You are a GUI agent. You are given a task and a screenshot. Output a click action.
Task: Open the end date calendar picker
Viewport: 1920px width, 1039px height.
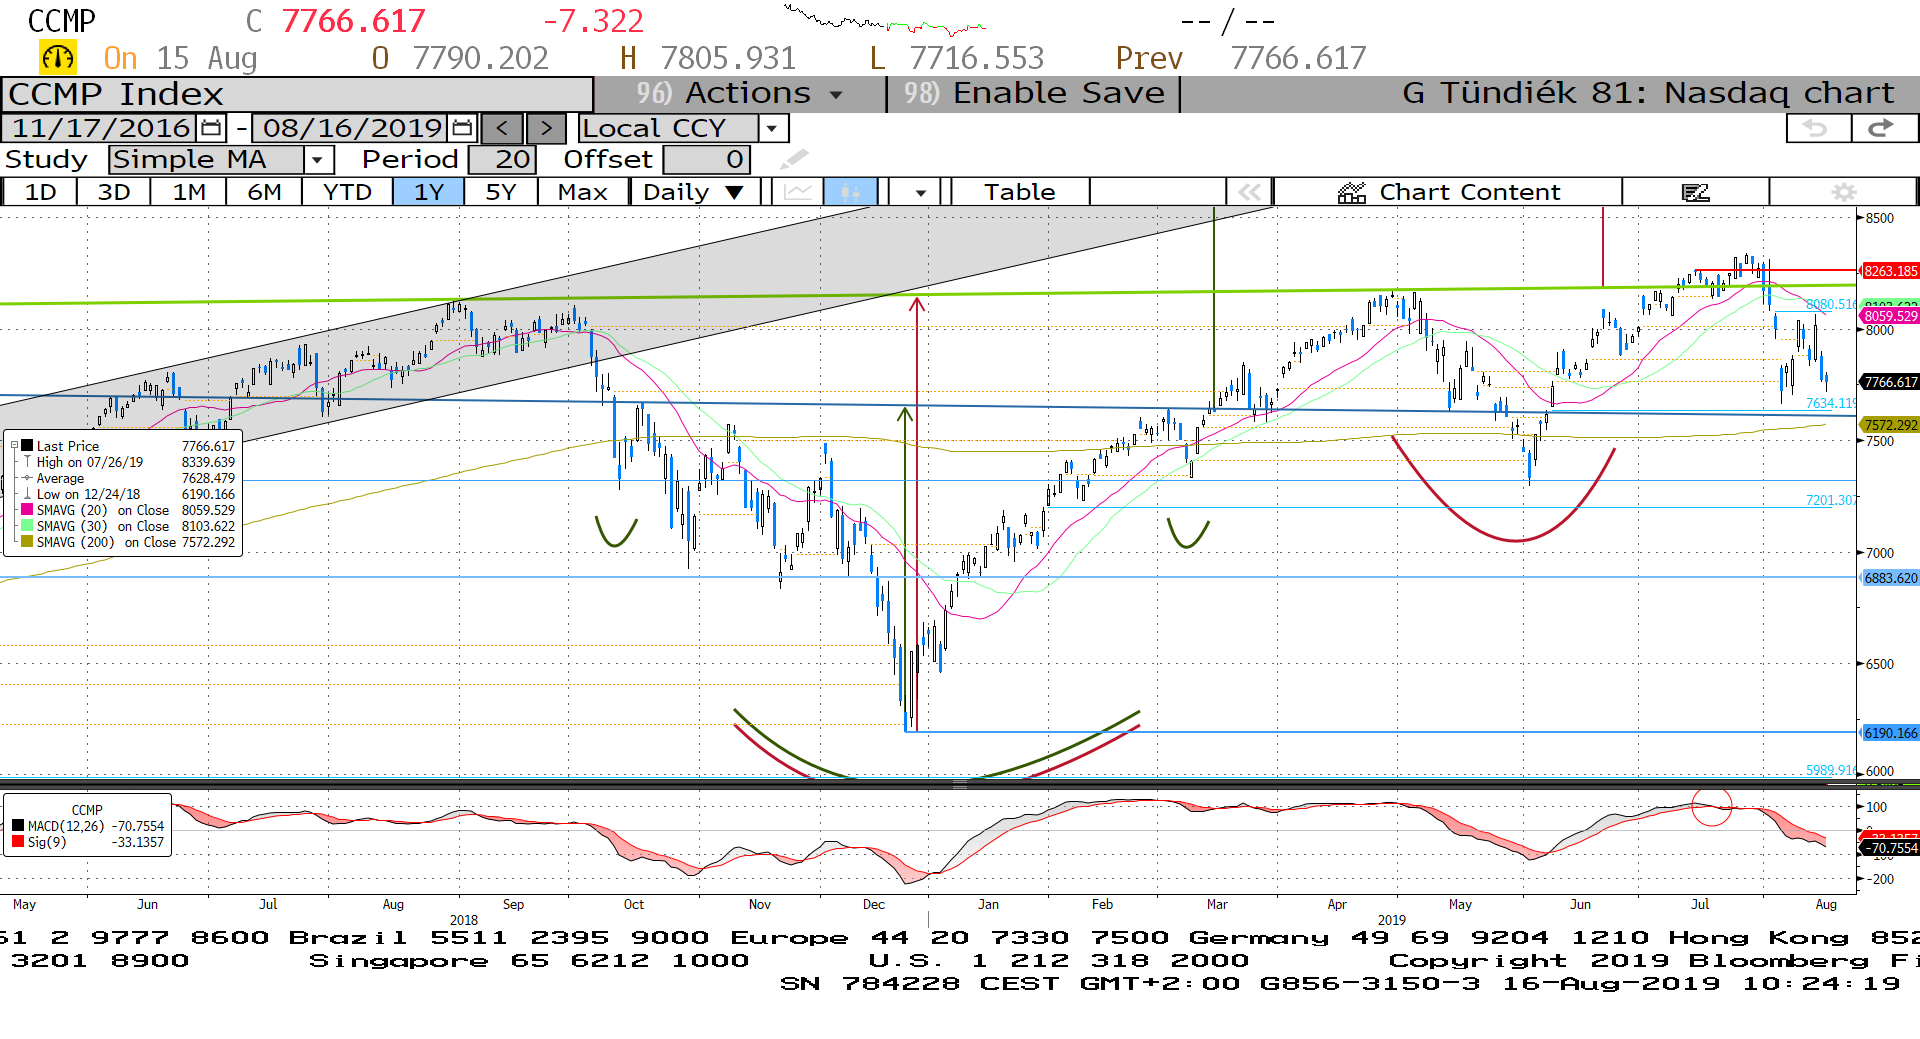click(462, 128)
